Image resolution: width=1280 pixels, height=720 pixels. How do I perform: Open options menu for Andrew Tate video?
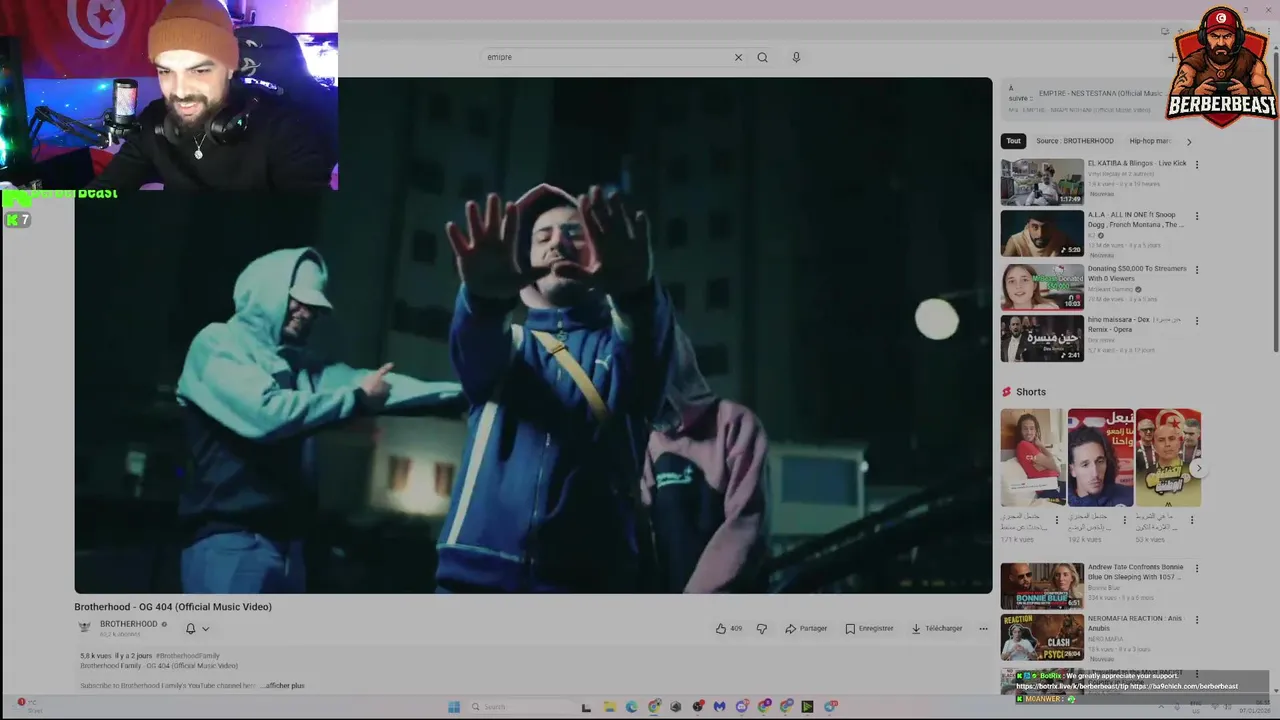pyautogui.click(x=1197, y=569)
